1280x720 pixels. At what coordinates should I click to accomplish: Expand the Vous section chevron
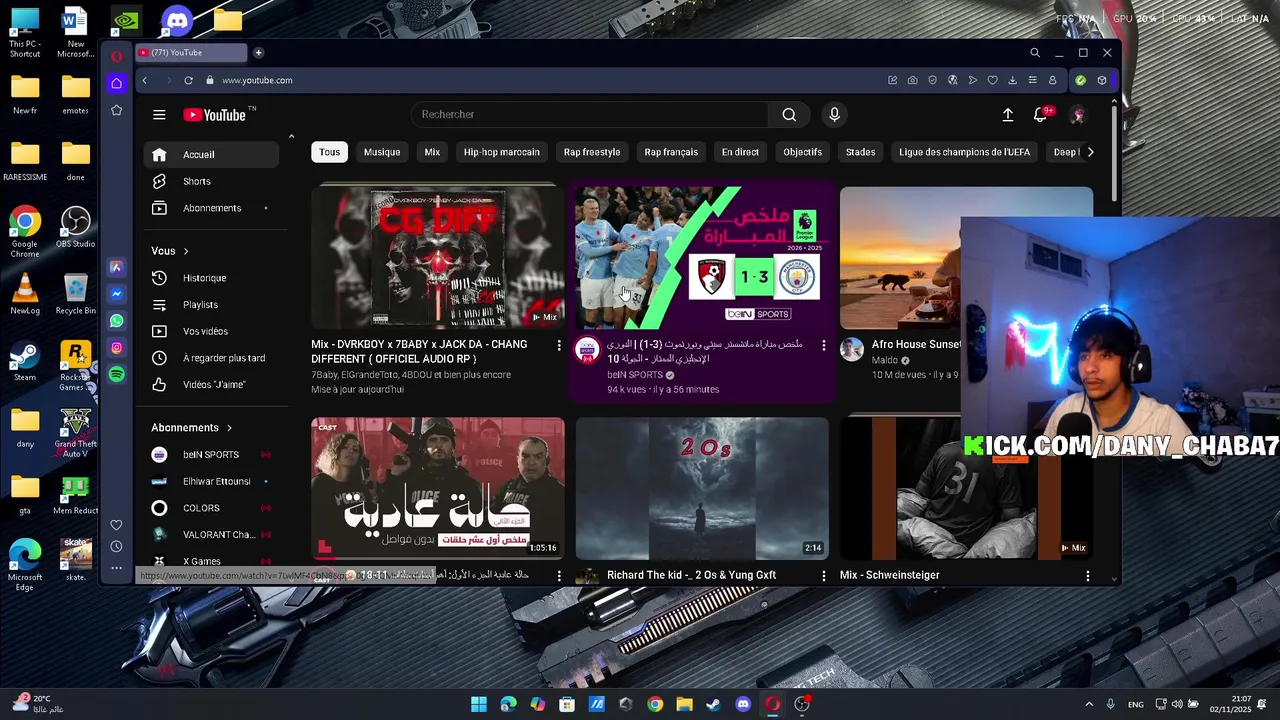186,251
